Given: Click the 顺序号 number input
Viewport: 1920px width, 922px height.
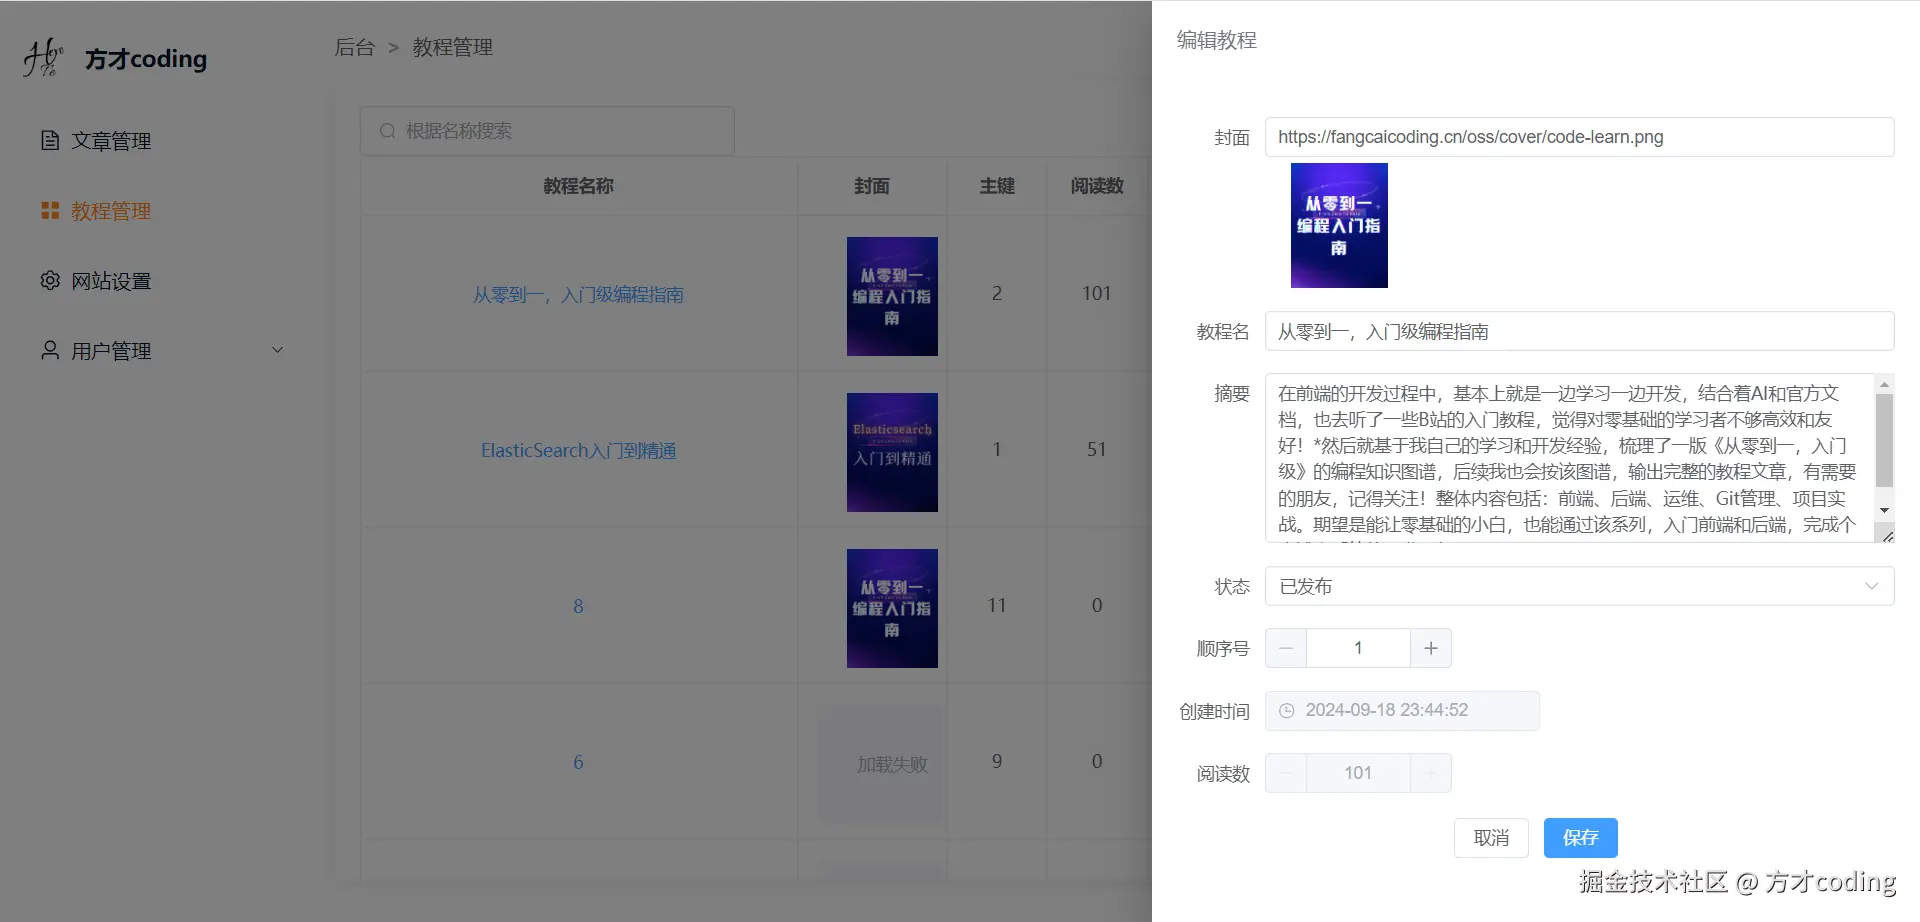Looking at the screenshot, I should 1358,648.
